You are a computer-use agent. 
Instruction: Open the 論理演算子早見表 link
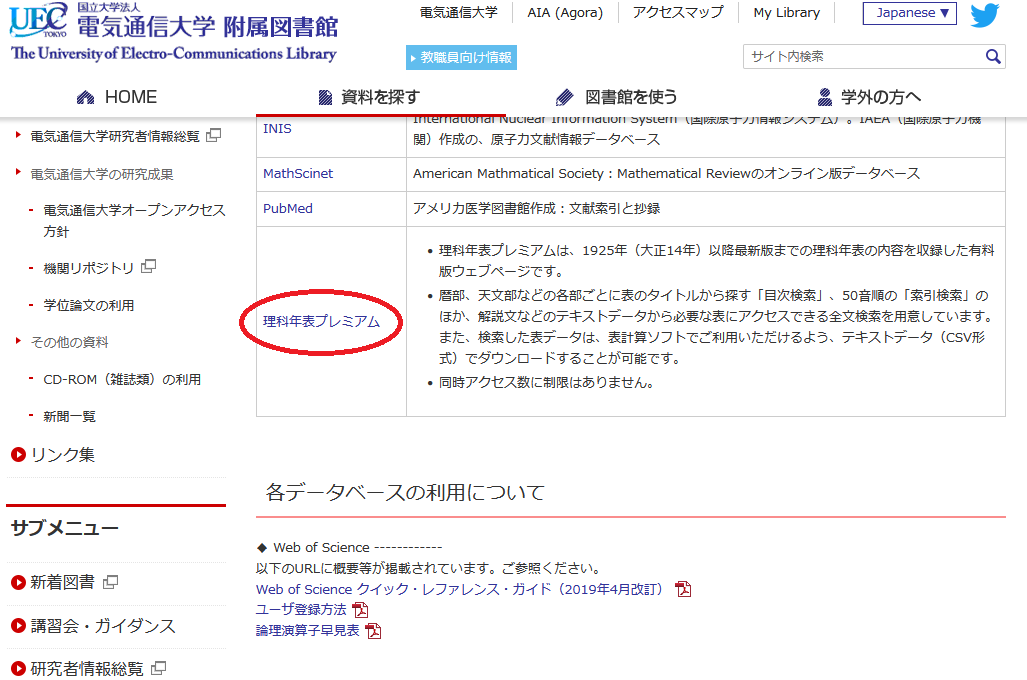[307, 631]
